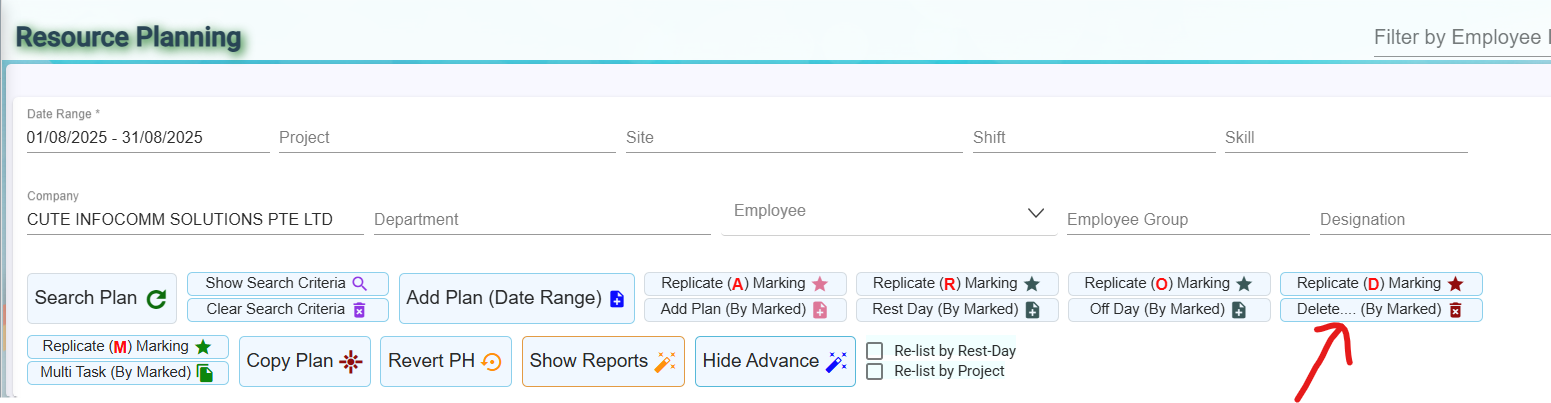Image resolution: width=1551 pixels, height=403 pixels.
Task: Click the Clear Search Criteria trash icon
Action: coord(360,310)
